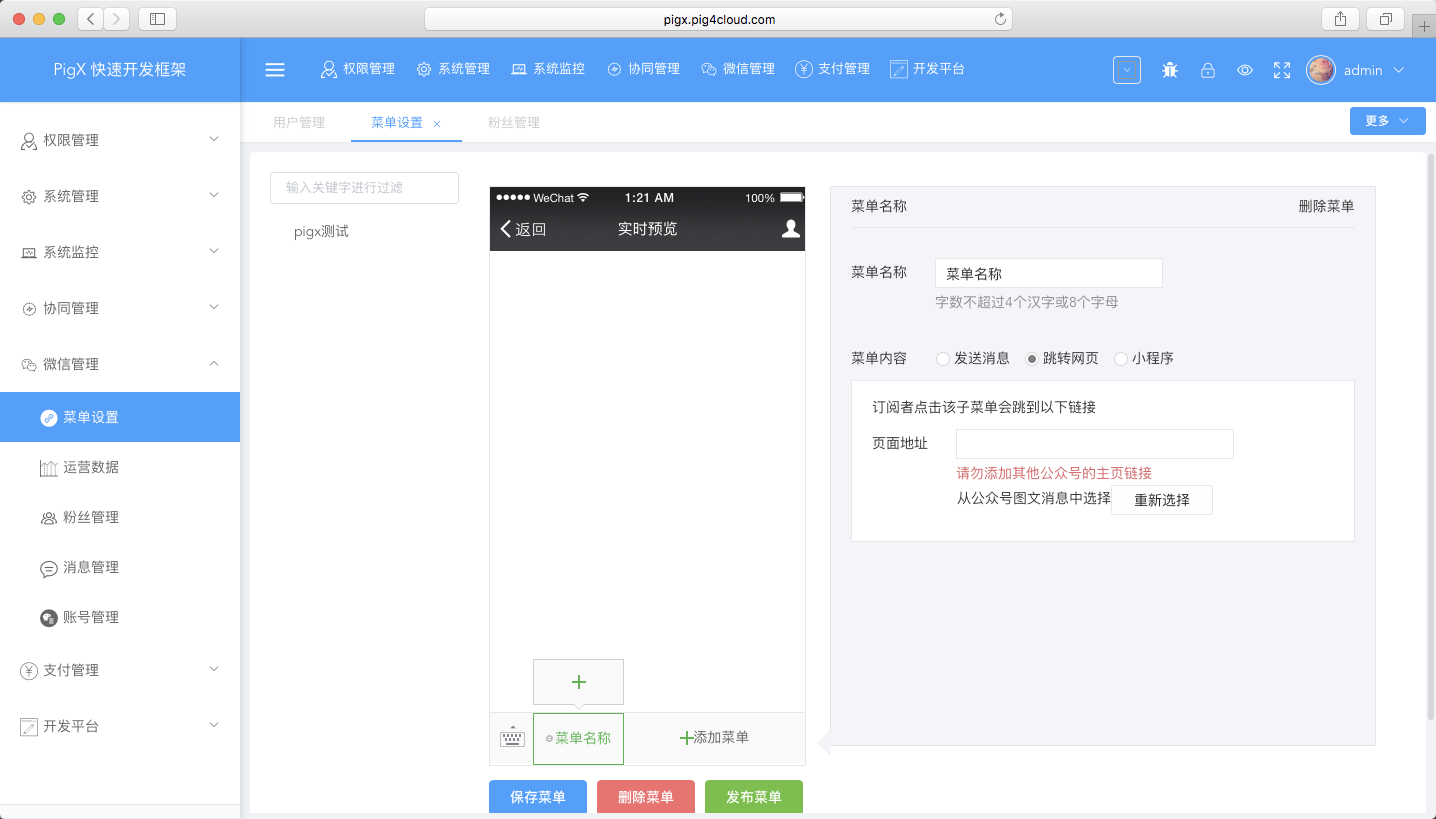This screenshot has width=1436, height=819.
Task: Click the eye theme preview icon
Action: pyautogui.click(x=1245, y=70)
